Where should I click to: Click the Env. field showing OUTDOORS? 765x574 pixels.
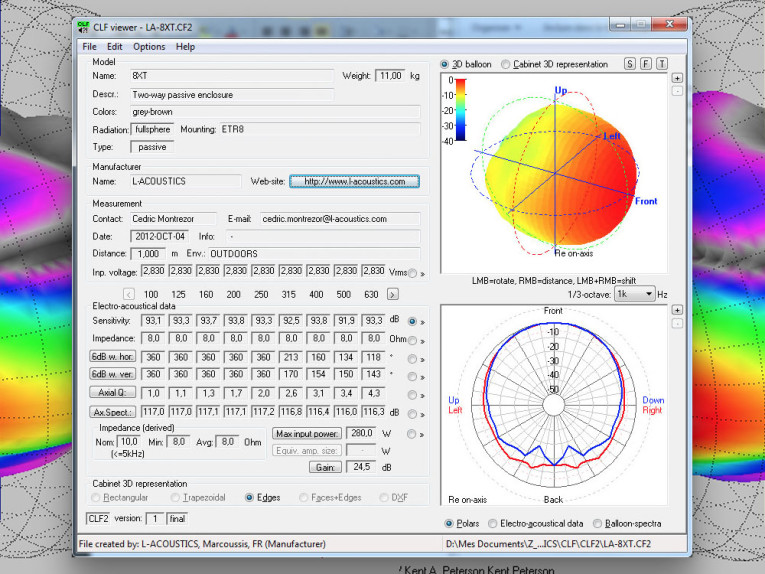click(314, 254)
